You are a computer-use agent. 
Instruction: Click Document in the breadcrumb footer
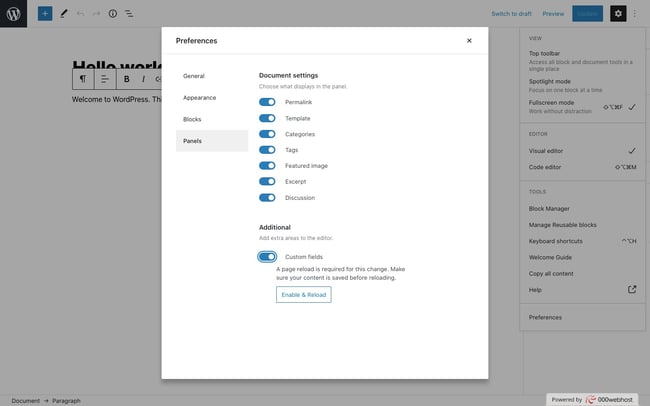point(26,401)
